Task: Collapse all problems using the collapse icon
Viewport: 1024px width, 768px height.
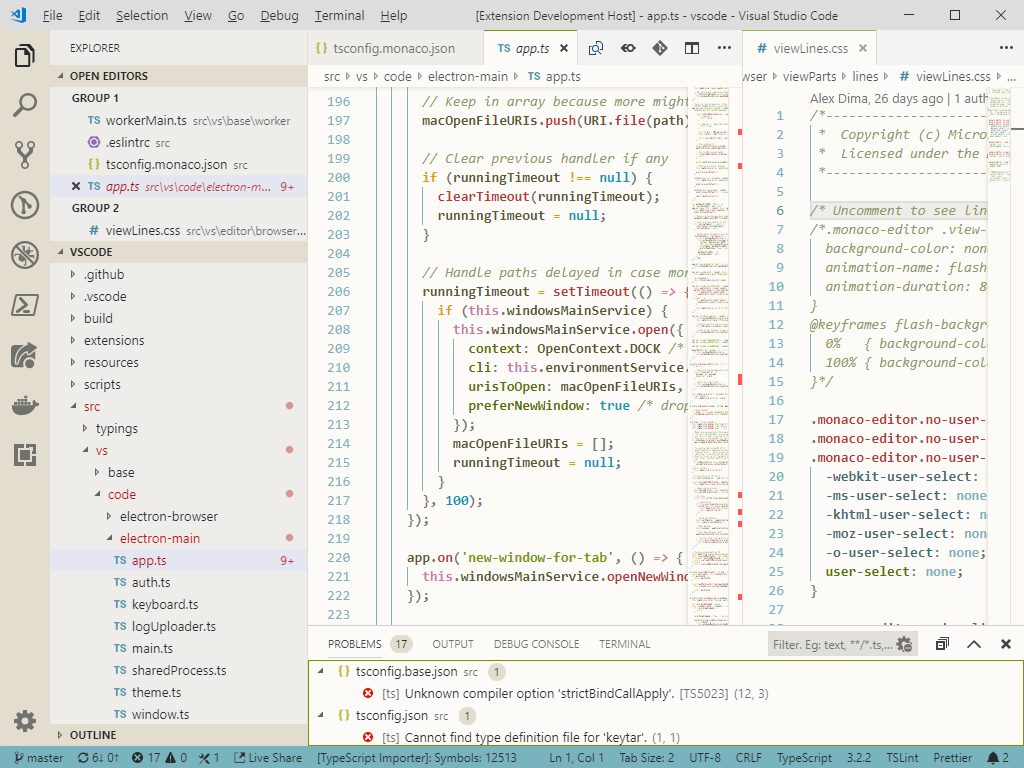Action: pyautogui.click(x=942, y=645)
